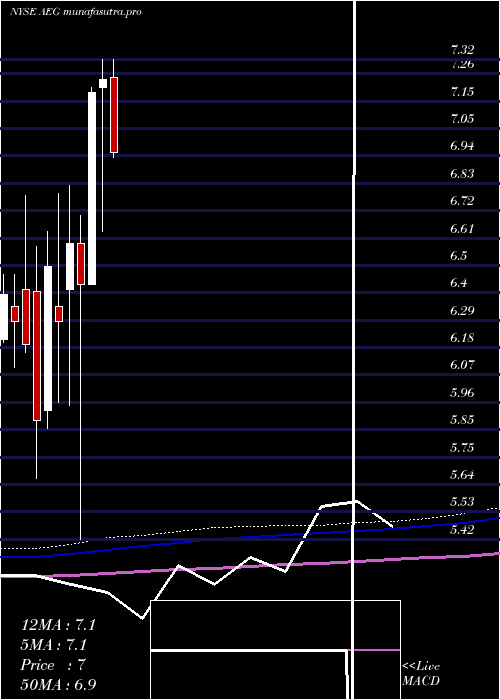Image resolution: width=500 pixels, height=700 pixels.
Task: Select the tallest white candlestick body
Action: pyautogui.click(x=92, y=188)
